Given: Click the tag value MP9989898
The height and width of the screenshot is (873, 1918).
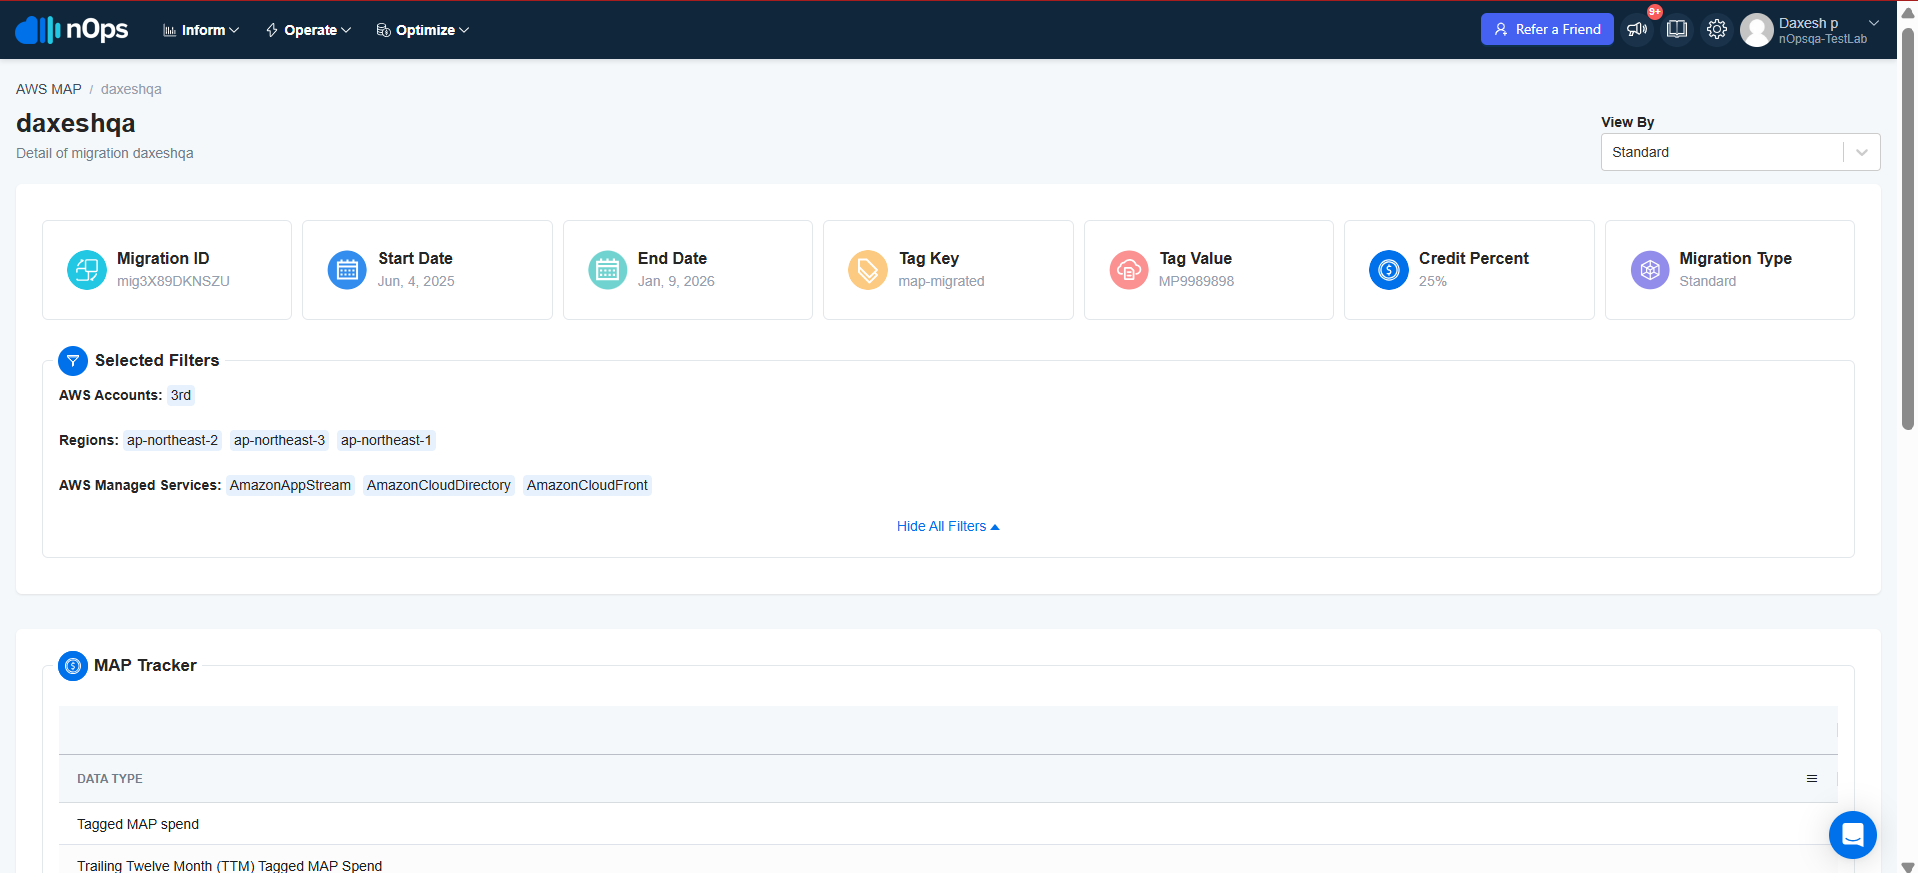Looking at the screenshot, I should pos(1196,281).
